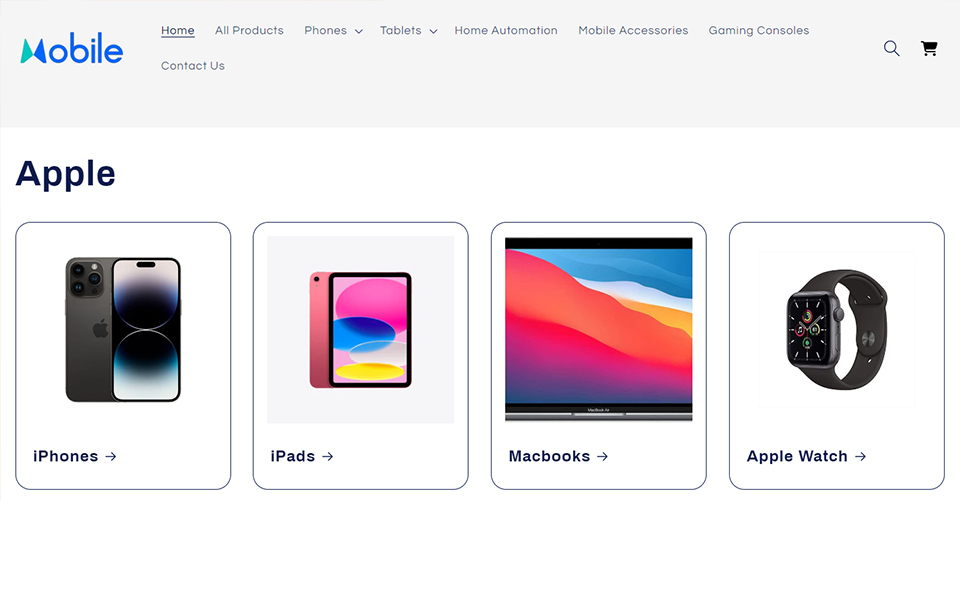The image size is (960, 600).
Task: Open the Mobile Accessories page
Action: [x=633, y=30]
